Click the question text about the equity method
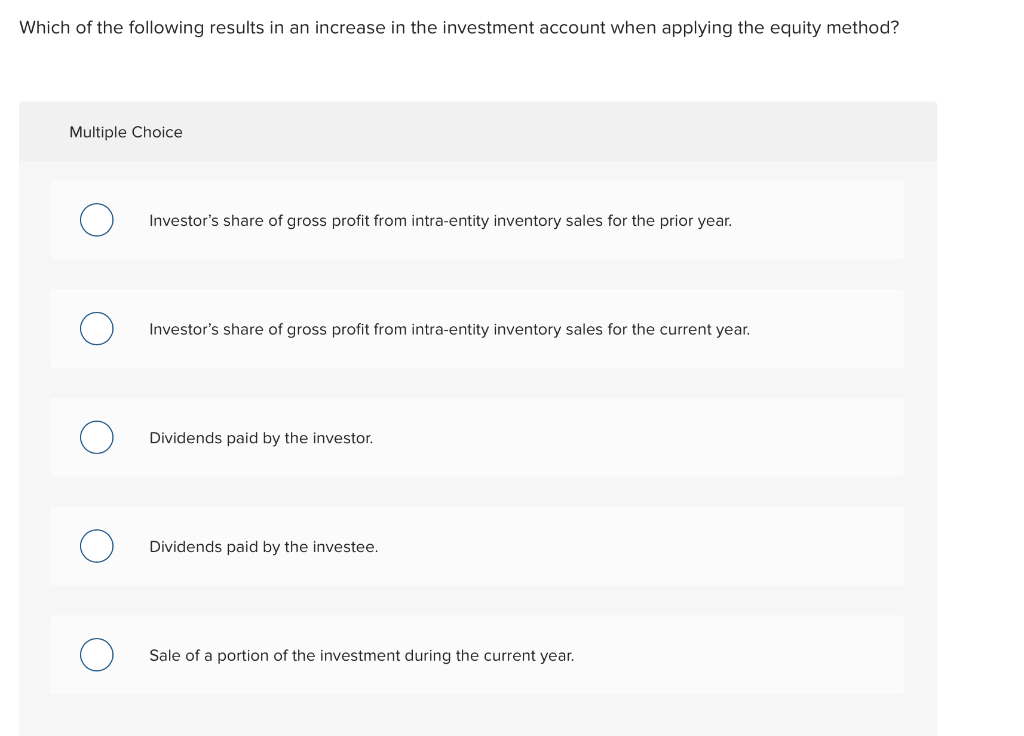 [x=458, y=27]
